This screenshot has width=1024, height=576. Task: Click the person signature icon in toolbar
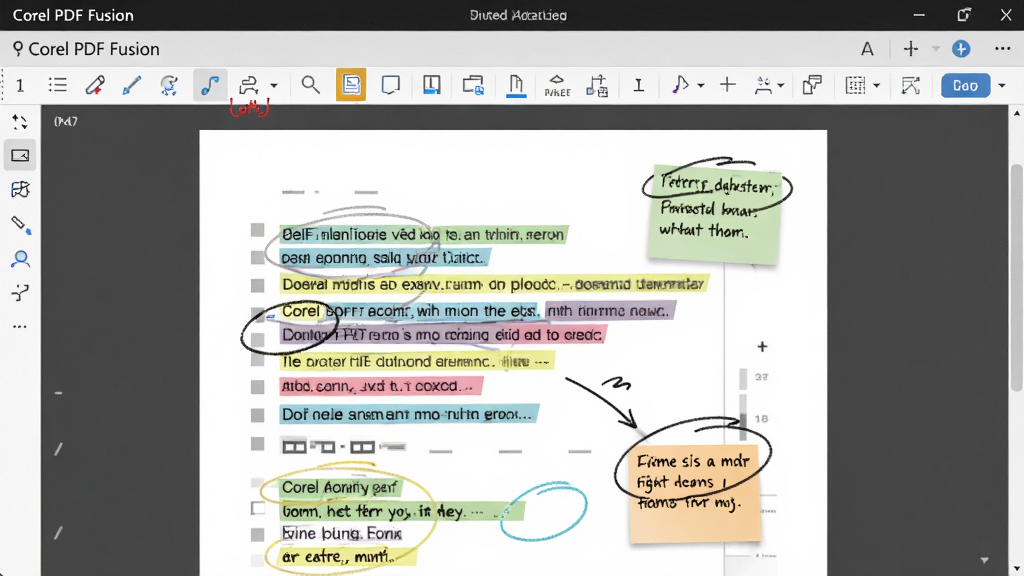pyautogui.click(x=763, y=85)
